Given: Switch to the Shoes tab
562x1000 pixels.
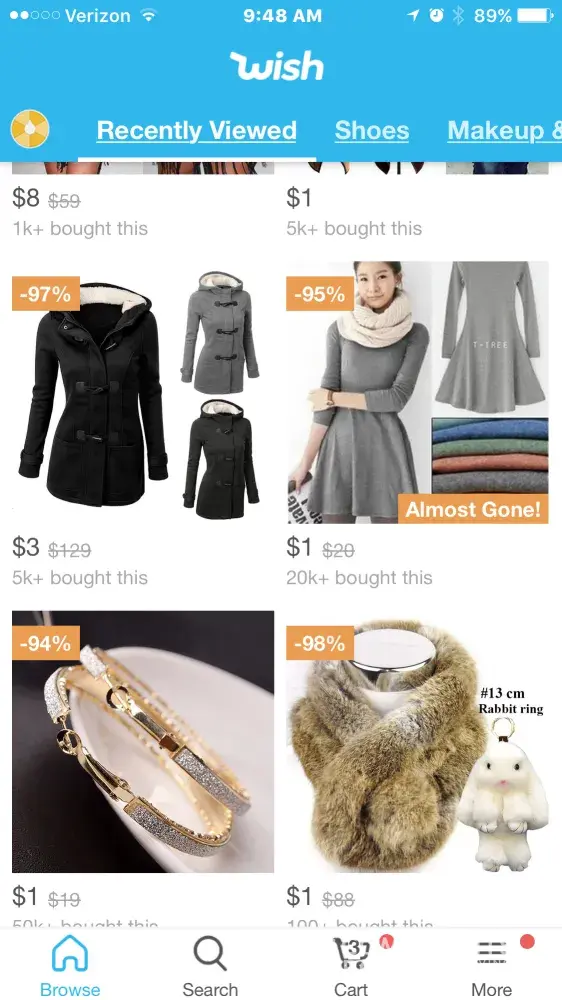Looking at the screenshot, I should (372, 131).
